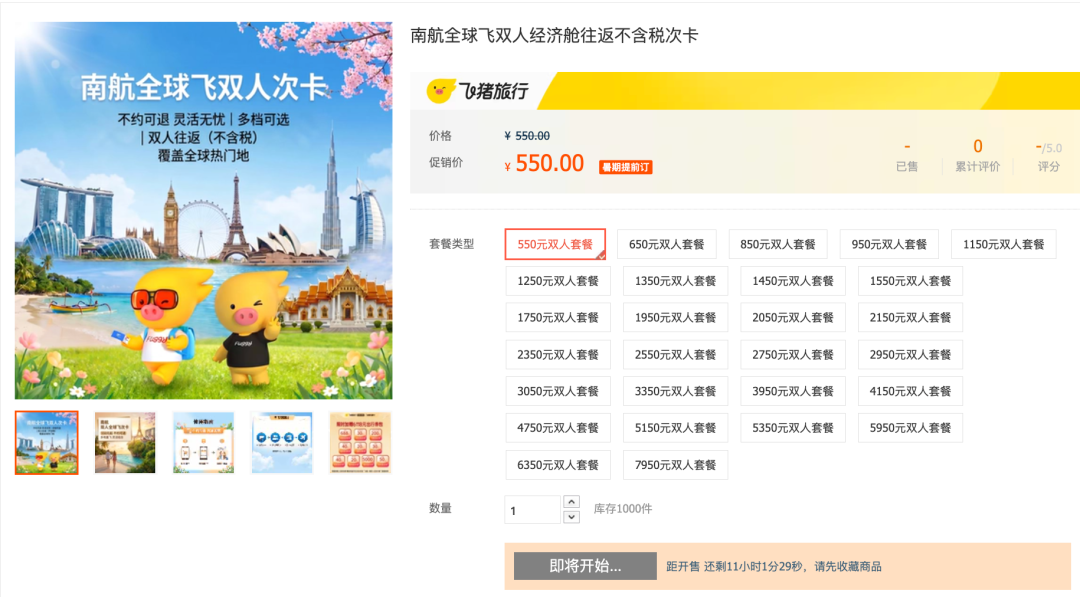Select package 2050元双人套餐
The width and height of the screenshot is (1080, 597).
click(x=793, y=317)
